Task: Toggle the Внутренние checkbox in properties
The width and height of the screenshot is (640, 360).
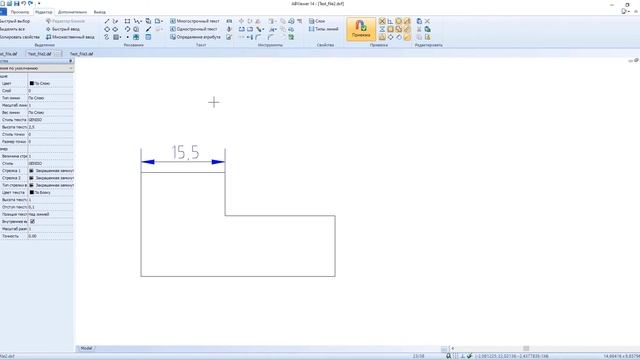Action: pos(32,221)
